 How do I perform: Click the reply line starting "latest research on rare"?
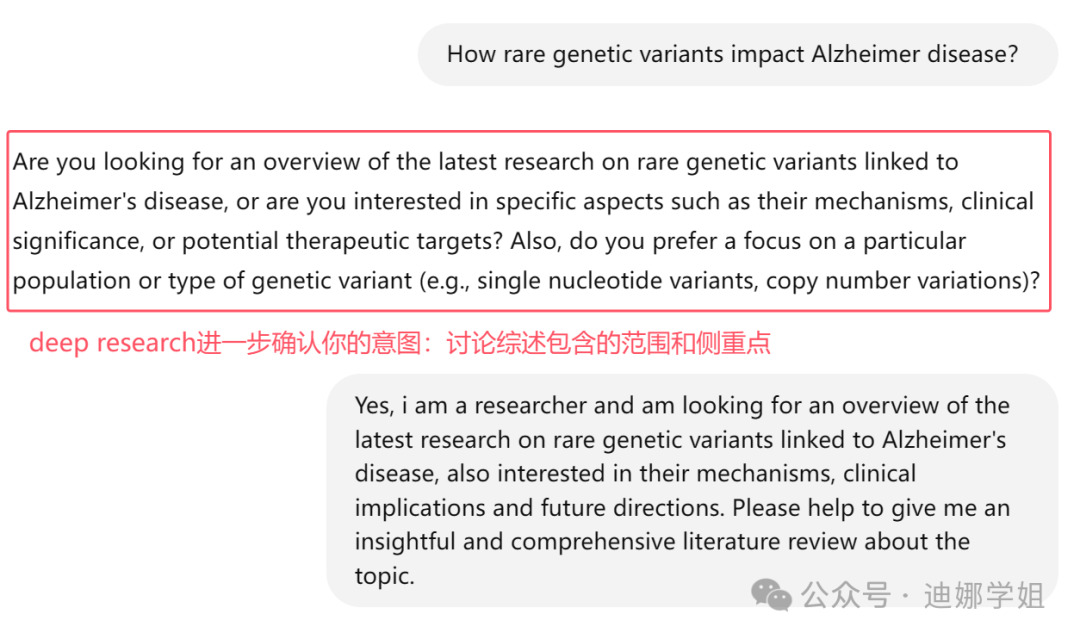[680, 439]
